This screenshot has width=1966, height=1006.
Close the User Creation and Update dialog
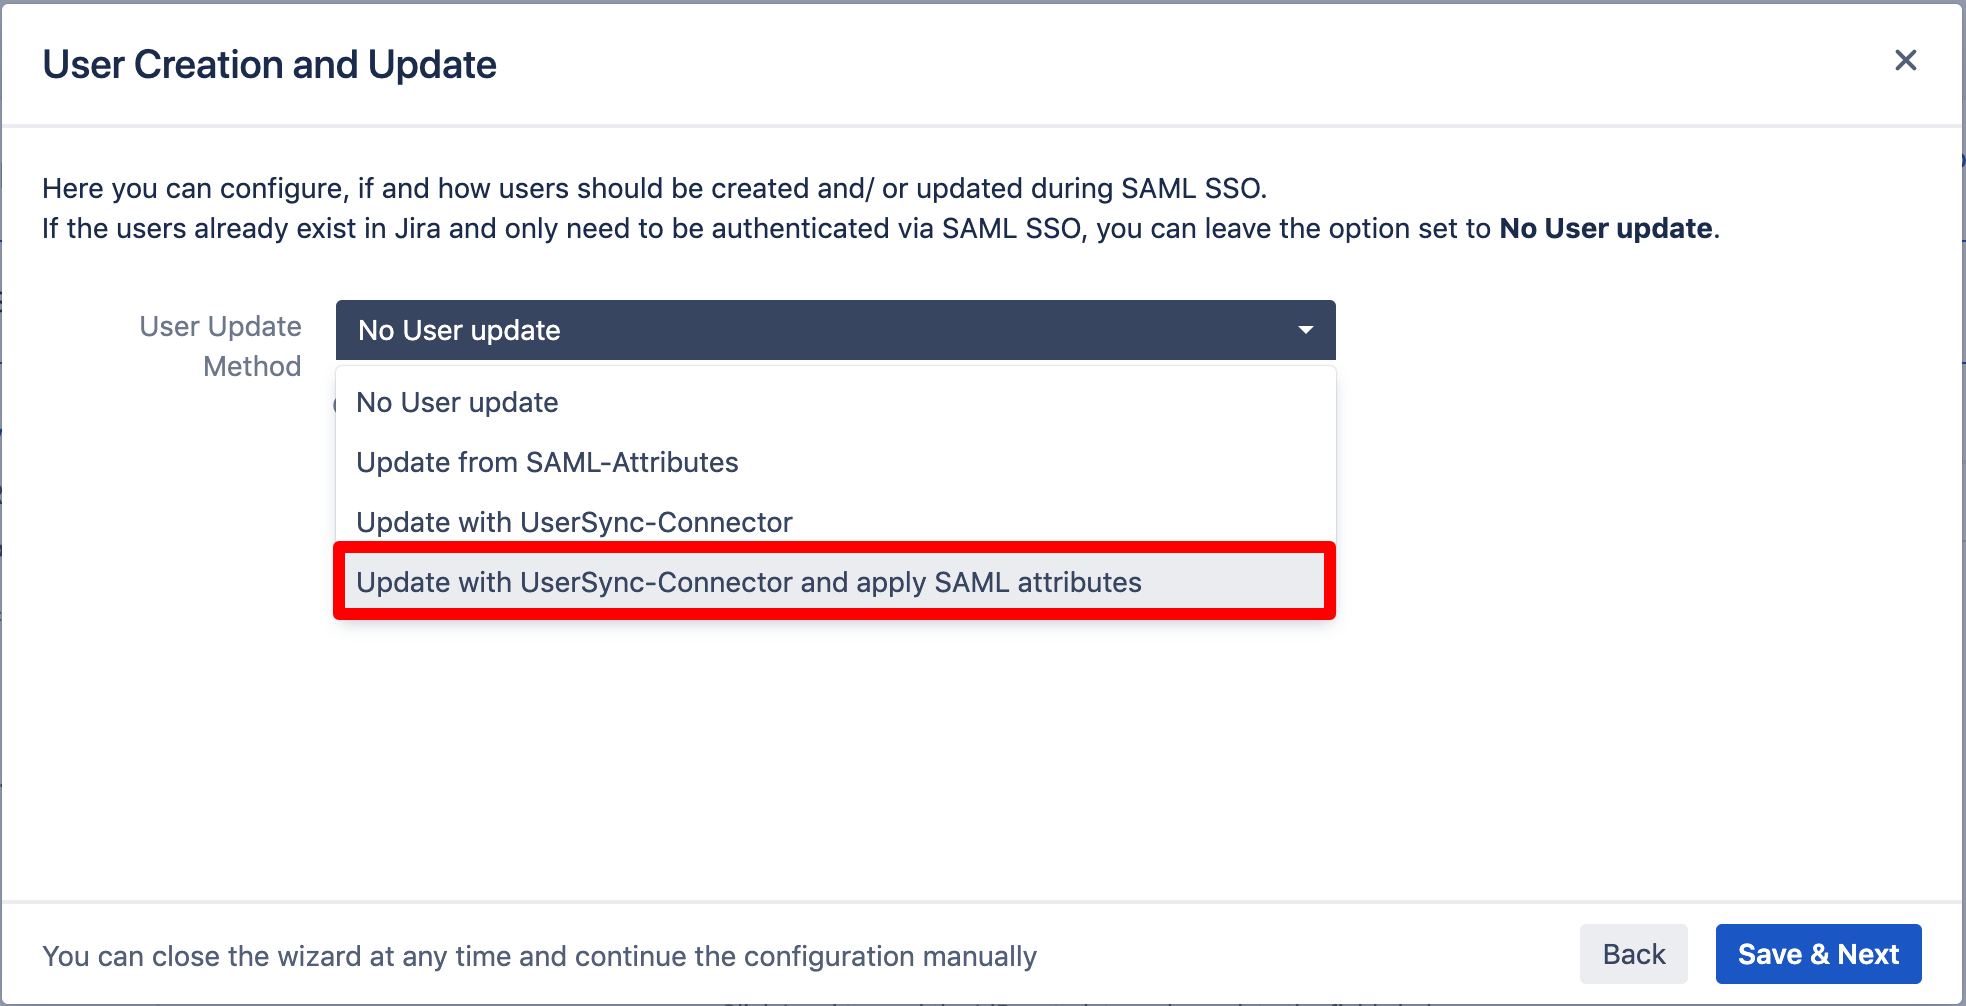(x=1905, y=61)
